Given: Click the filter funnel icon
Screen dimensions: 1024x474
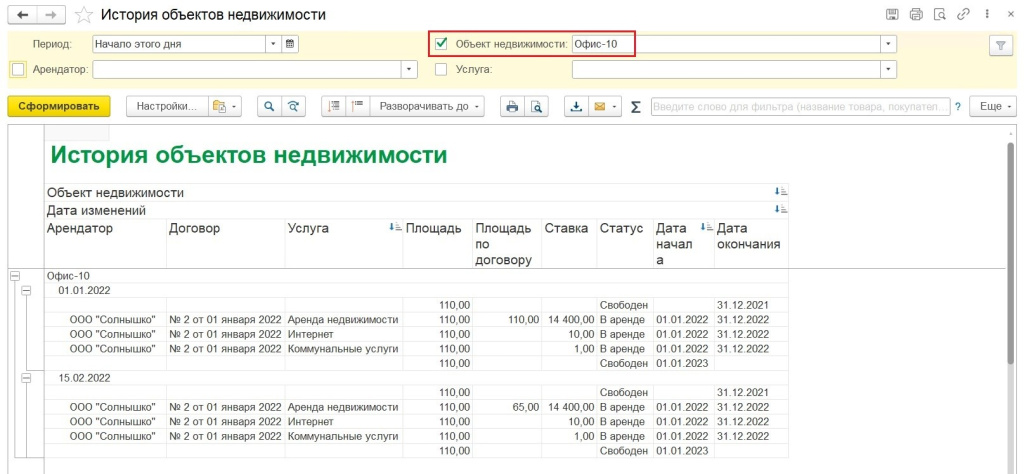Looking at the screenshot, I should (999, 46).
